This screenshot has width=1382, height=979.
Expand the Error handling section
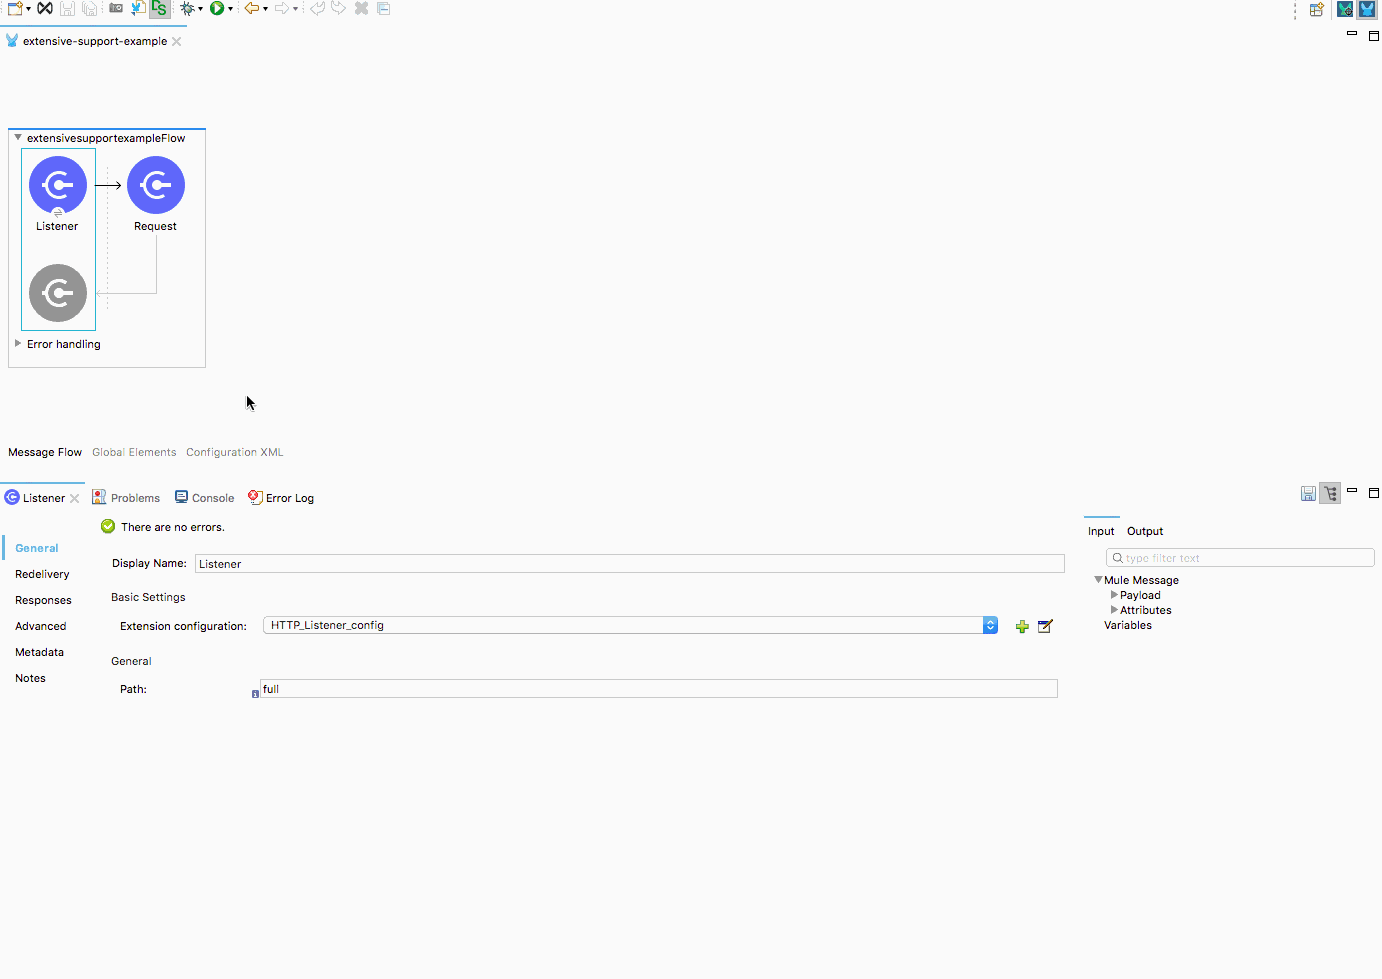18,343
